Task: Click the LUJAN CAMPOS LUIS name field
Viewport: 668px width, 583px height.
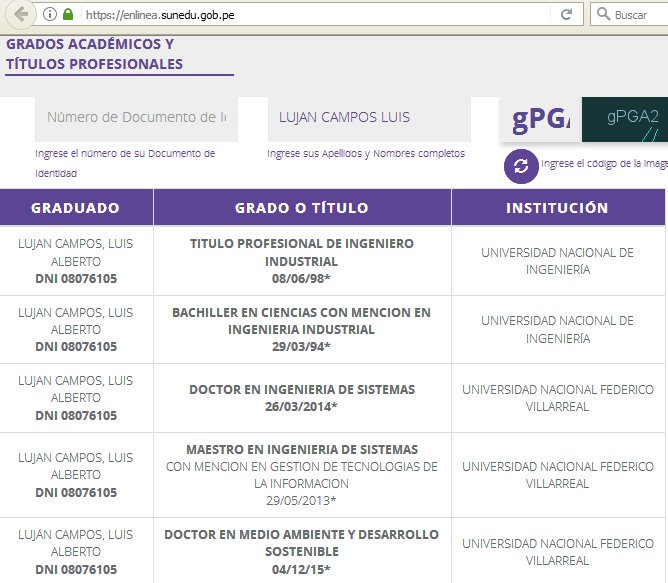Action: [369, 119]
